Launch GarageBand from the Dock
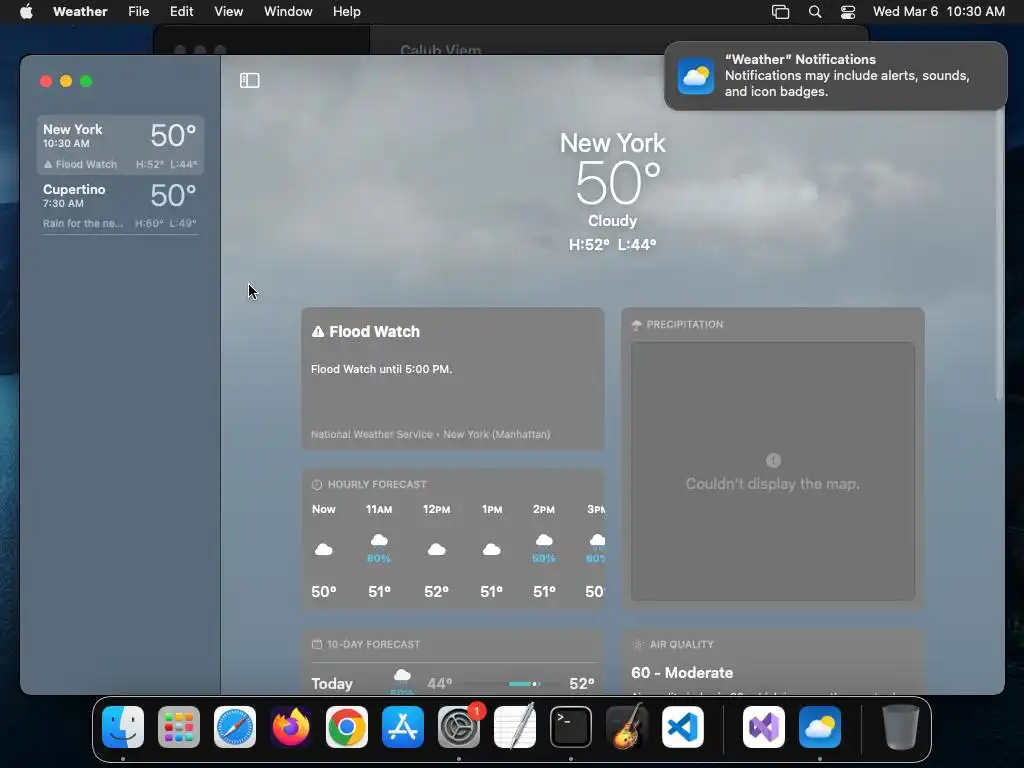This screenshot has width=1024, height=768. 627,727
